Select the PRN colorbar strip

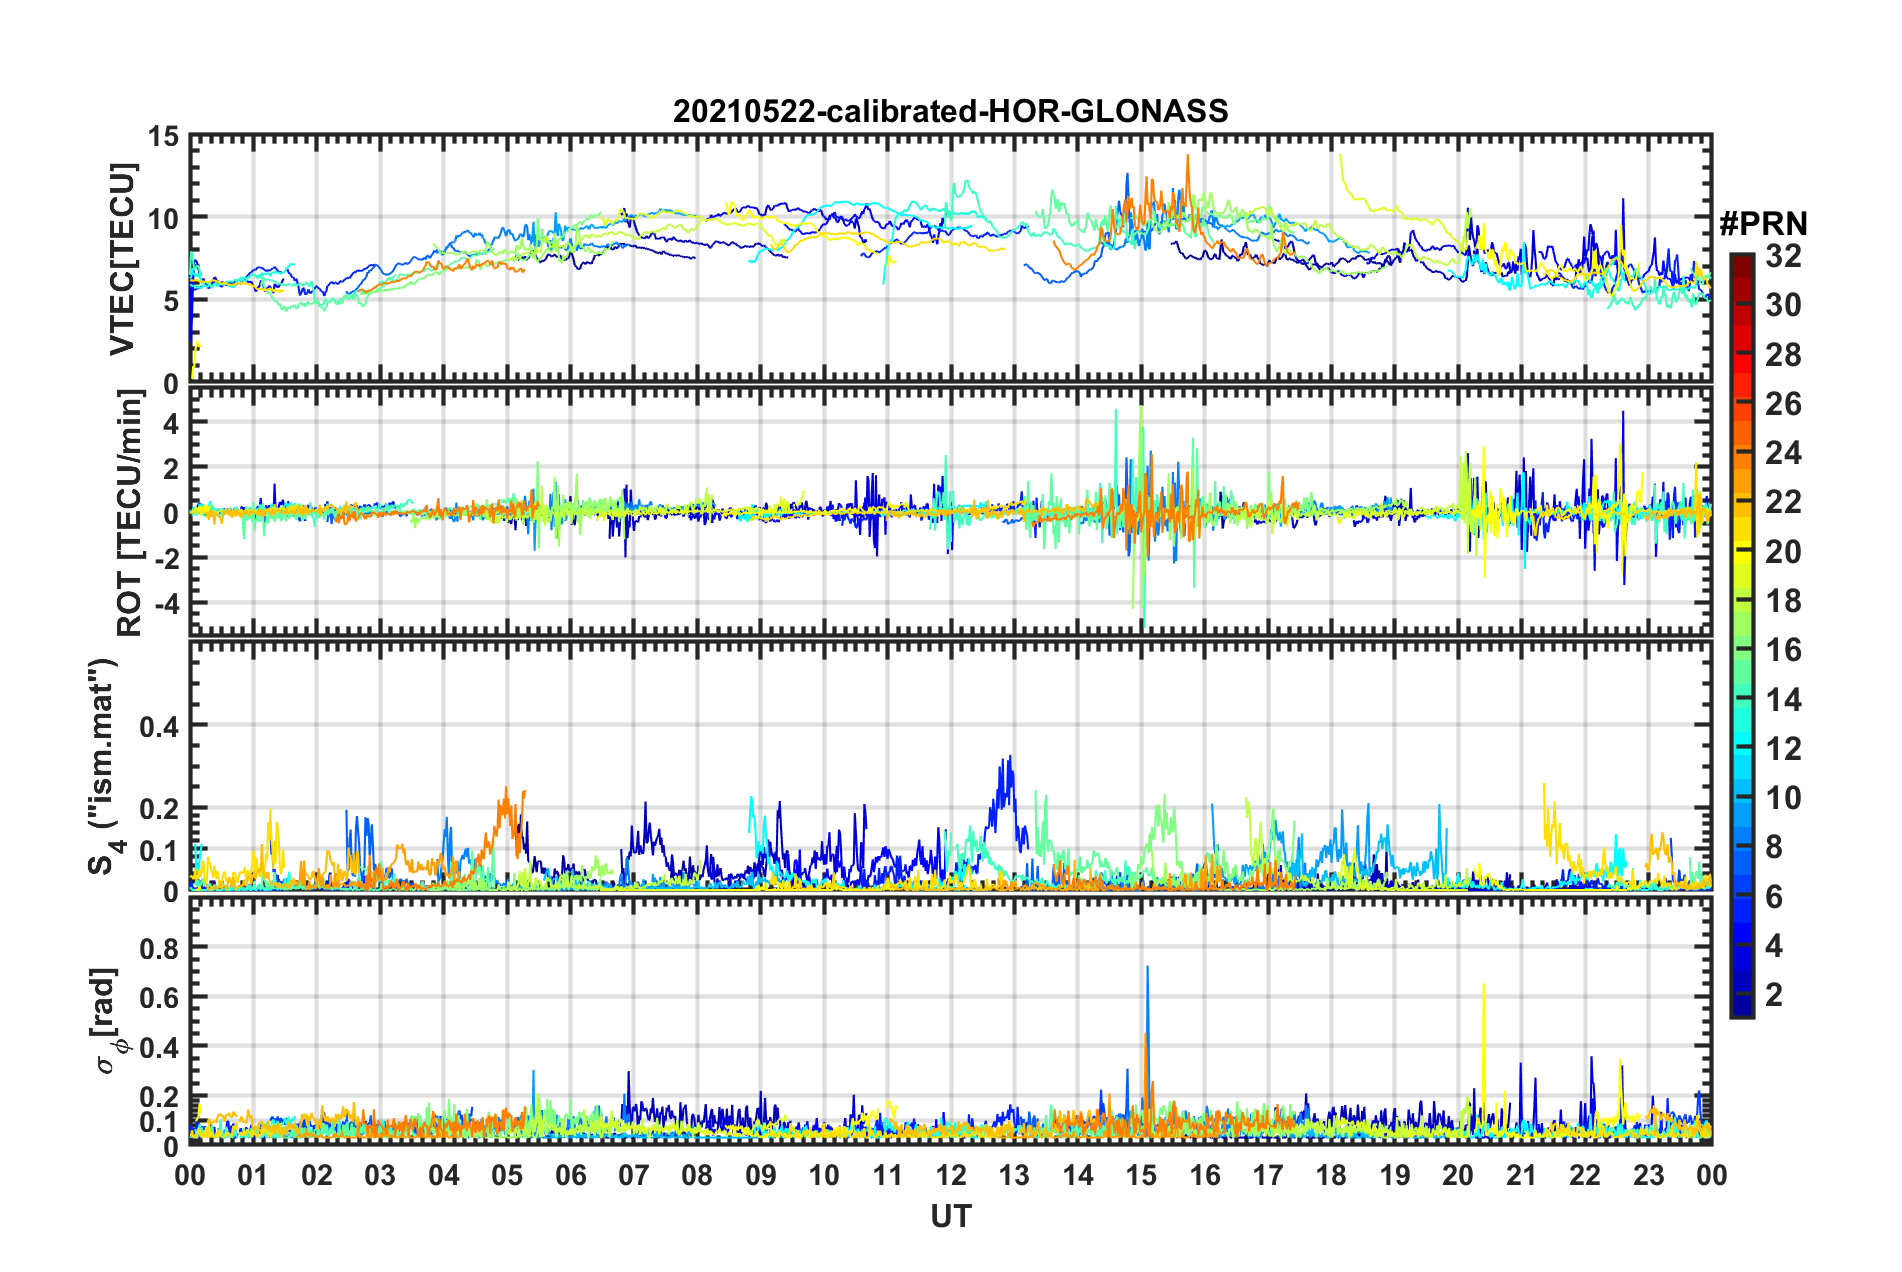tap(1741, 635)
